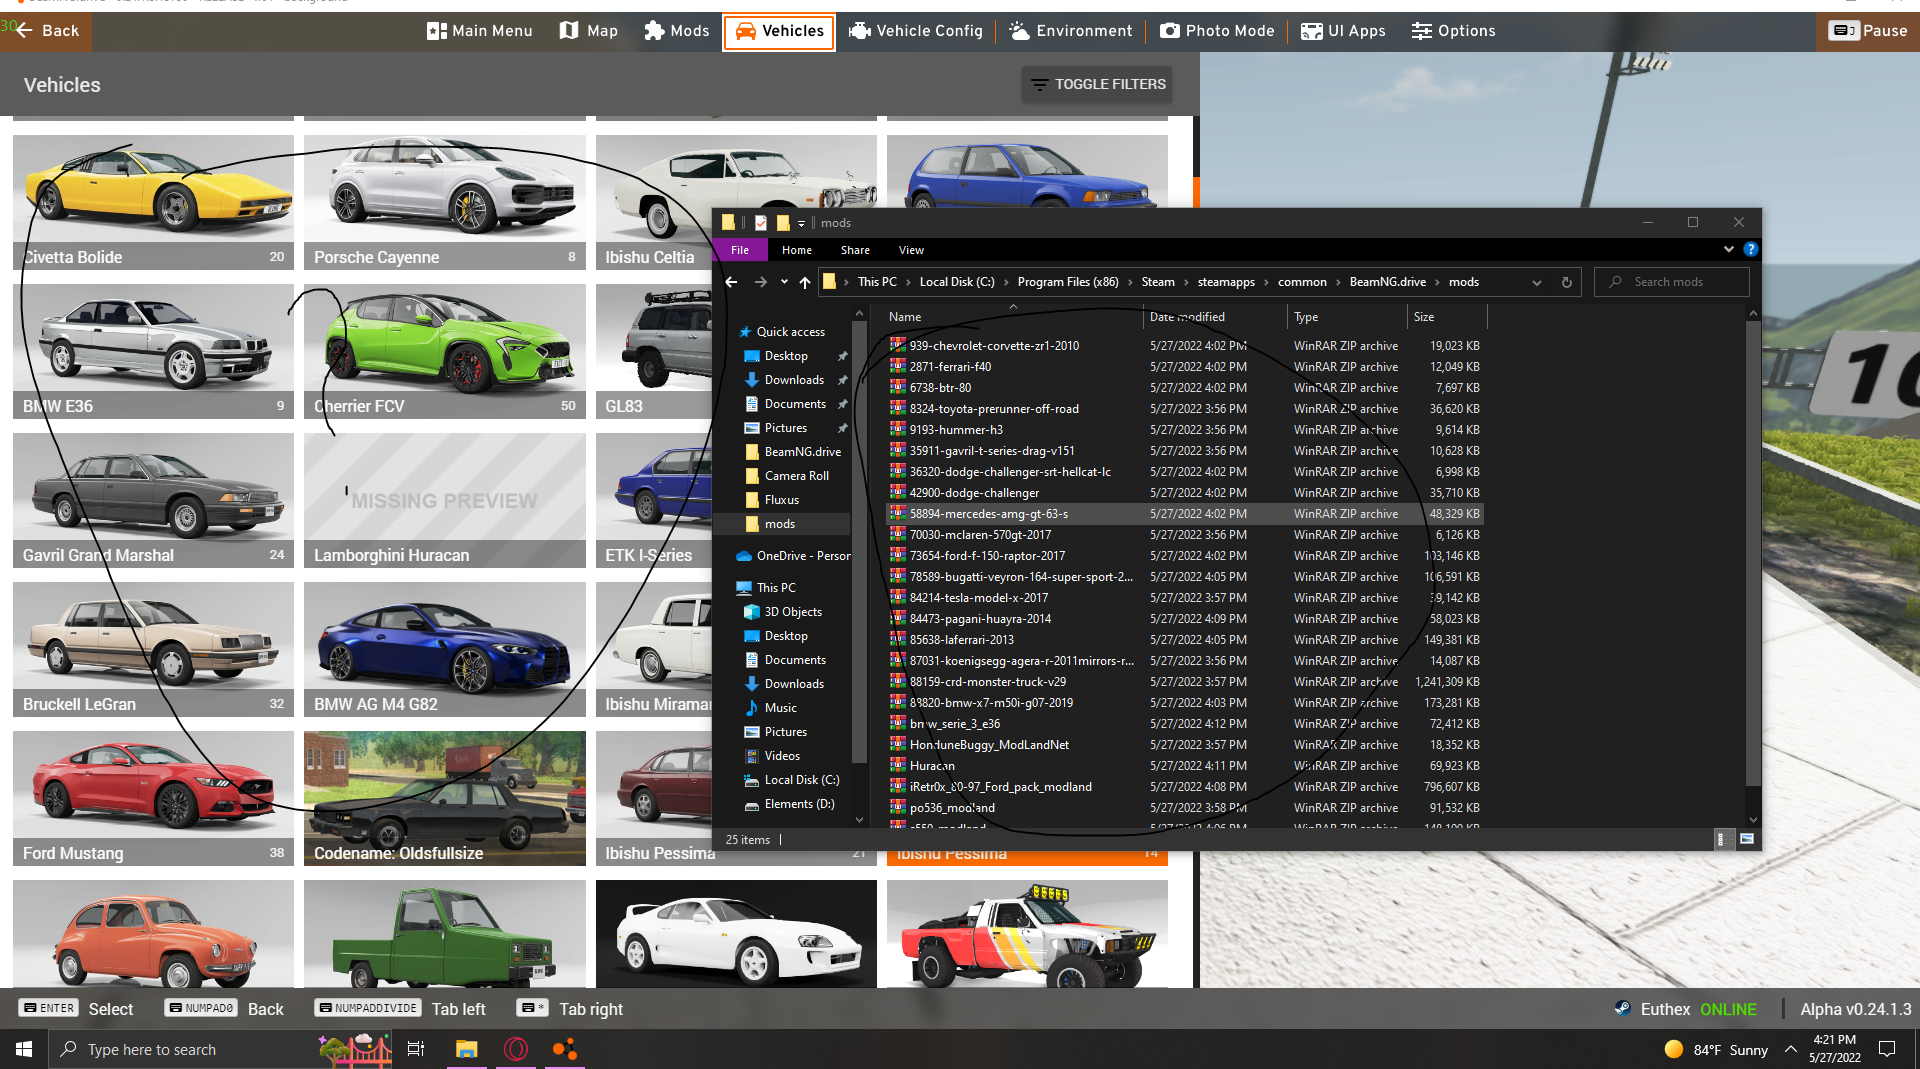Expand the Explorer ribbon chevron
The image size is (1920, 1069).
[x=1728, y=249]
